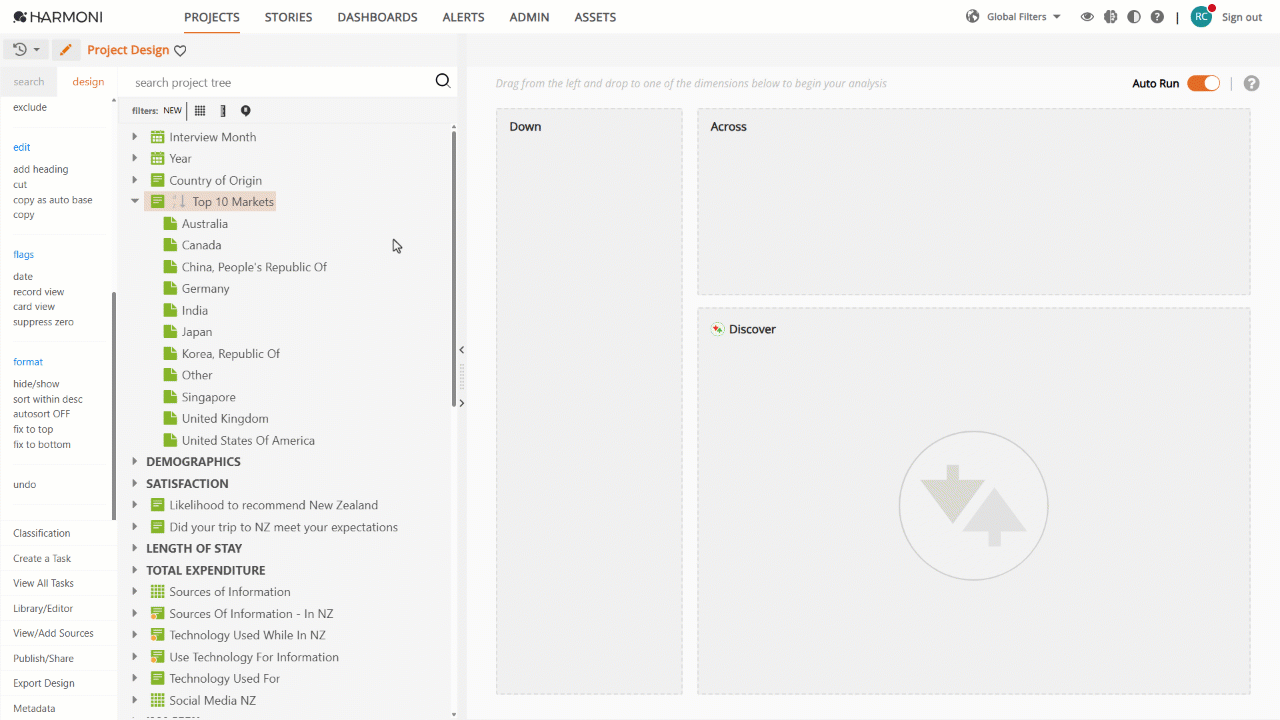Click the Harmoni logo
The width and height of the screenshot is (1280, 720).
click(58, 17)
